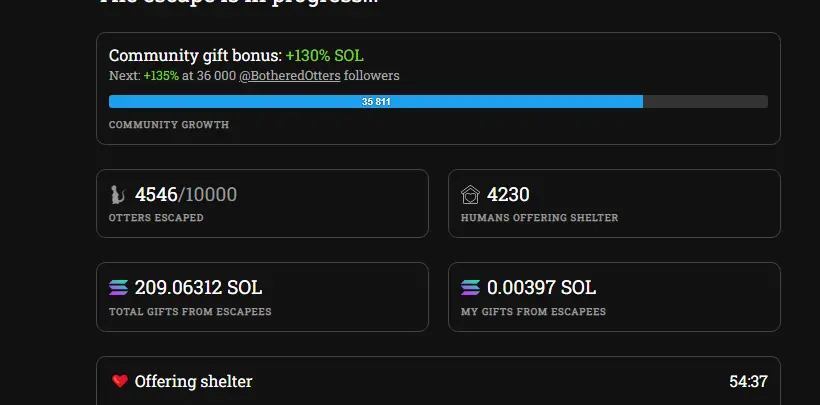Click the 54:37 countdown timer
Screen dimensions: 820x405
748,381
